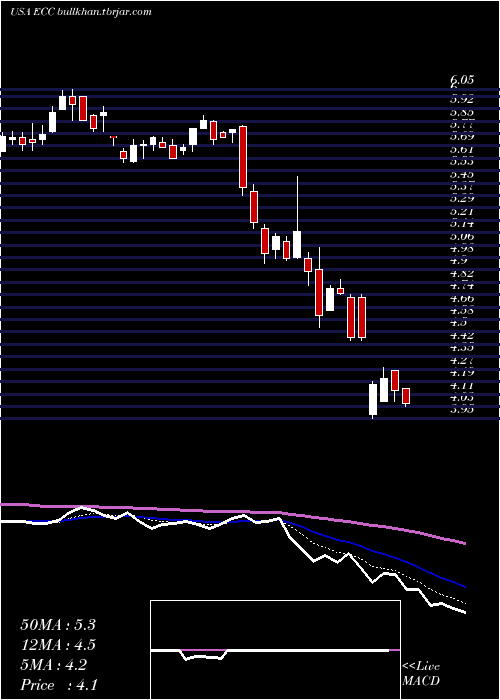This screenshot has height=700, width=500.
Task: Click the 4.03 price level label
Action: pyautogui.click(x=462, y=397)
